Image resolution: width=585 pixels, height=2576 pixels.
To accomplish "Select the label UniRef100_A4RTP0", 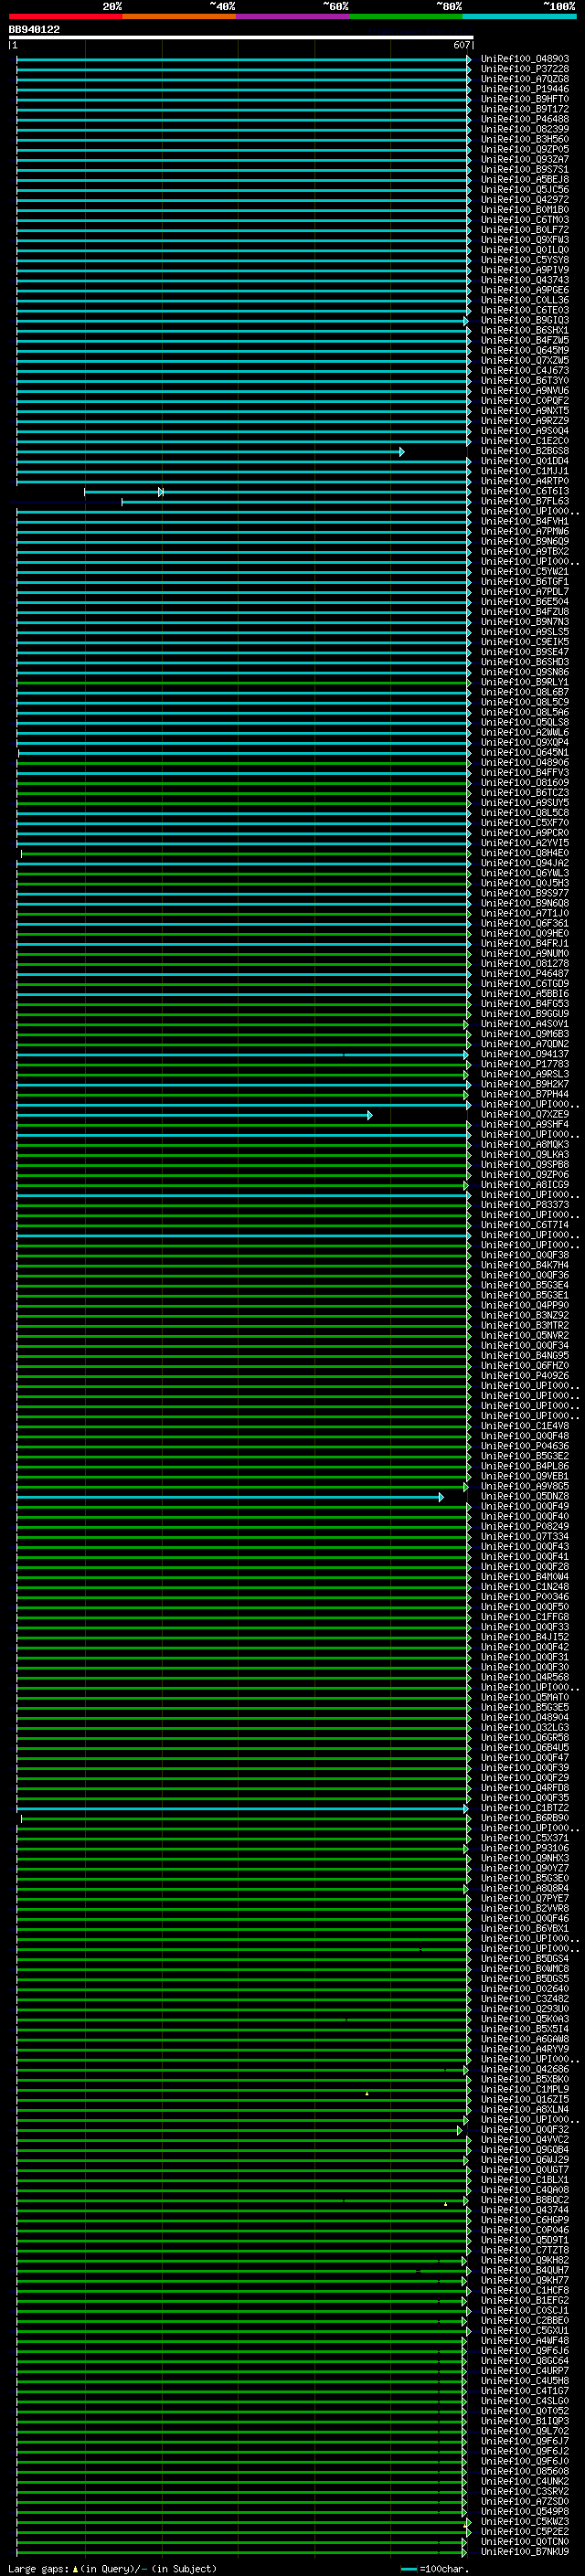I will tap(524, 481).
